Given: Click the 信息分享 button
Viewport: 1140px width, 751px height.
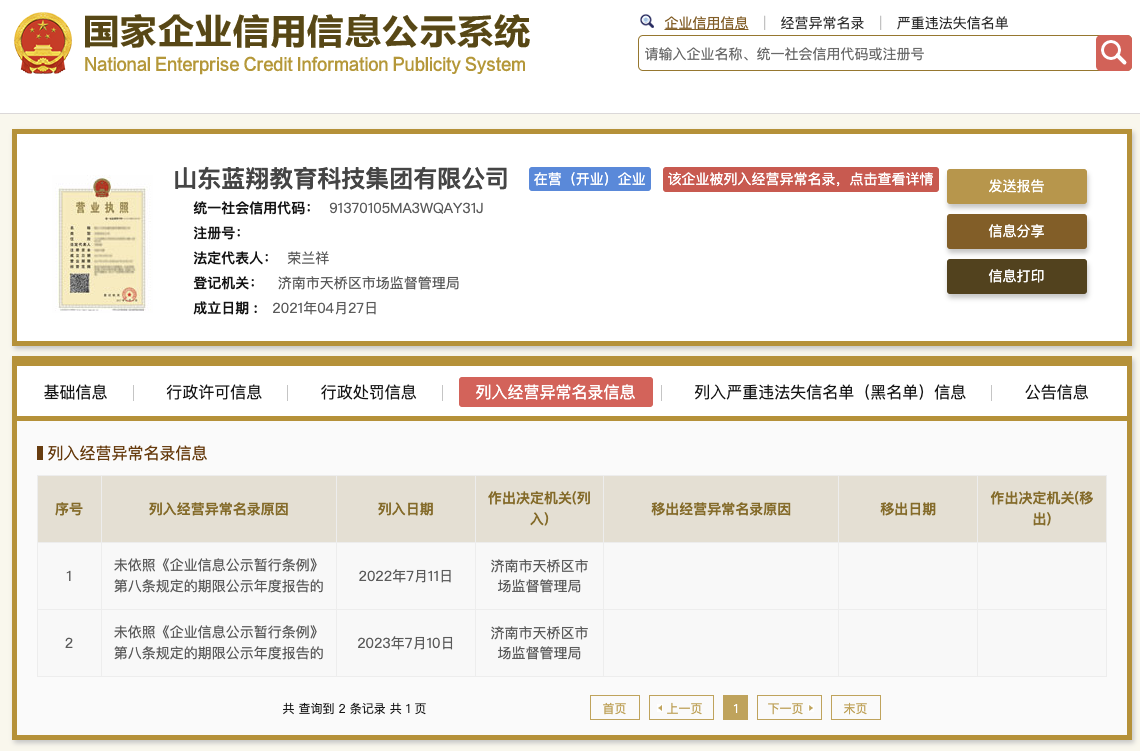Looking at the screenshot, I should click(x=1016, y=231).
